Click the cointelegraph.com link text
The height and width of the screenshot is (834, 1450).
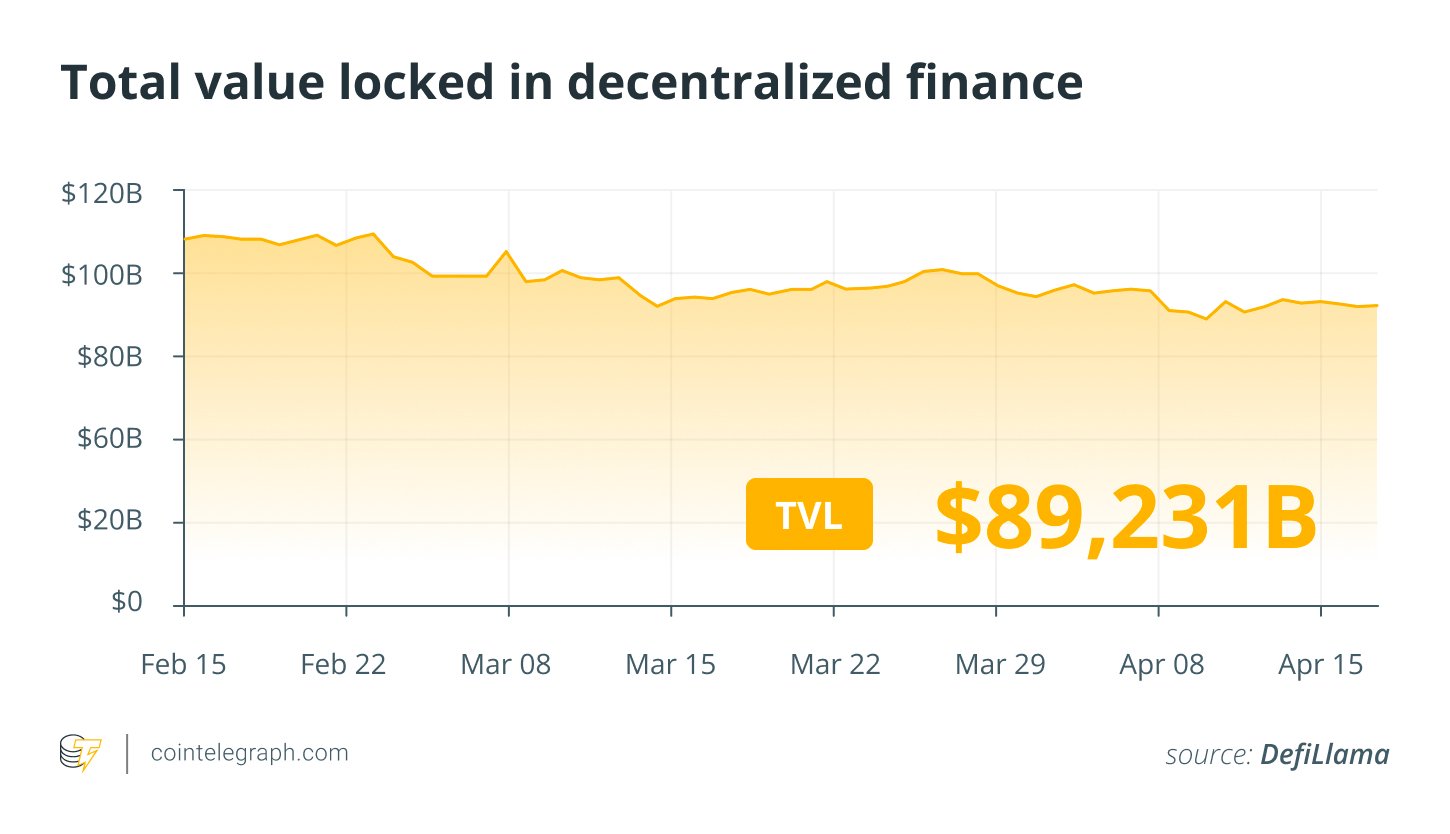pyautogui.click(x=249, y=753)
